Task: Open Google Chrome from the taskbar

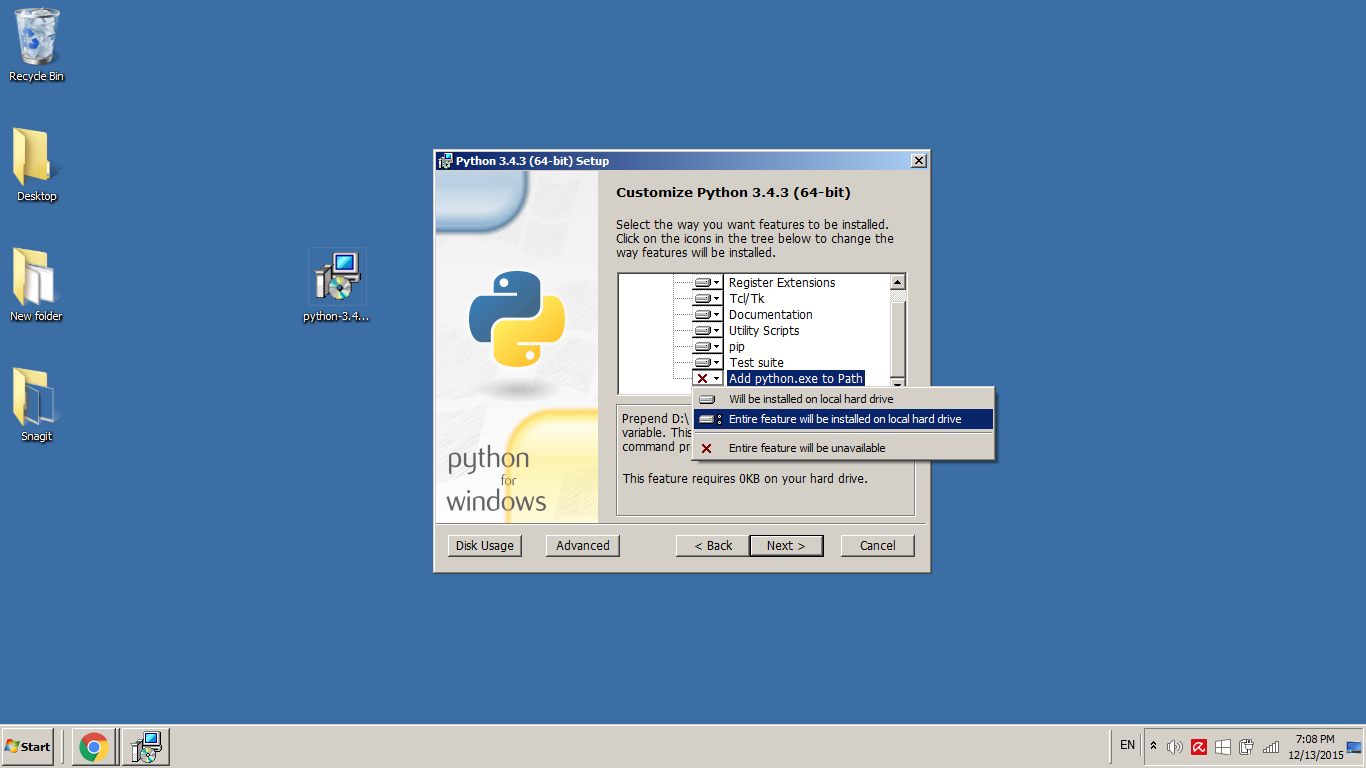Action: pos(94,747)
